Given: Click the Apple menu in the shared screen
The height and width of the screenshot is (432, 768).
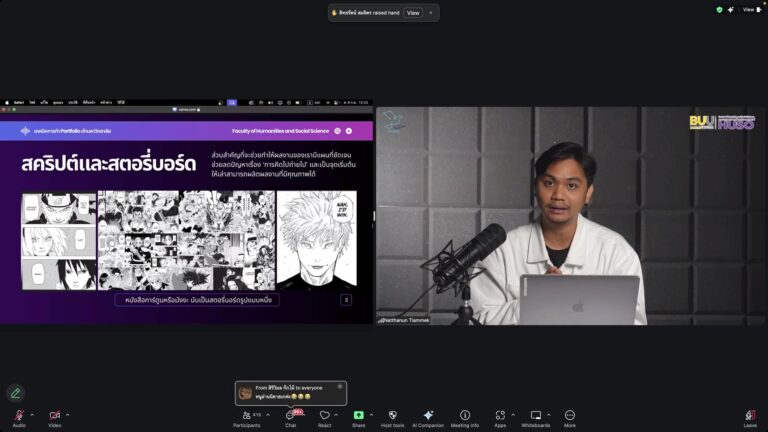Looking at the screenshot, I should click(x=6, y=103).
